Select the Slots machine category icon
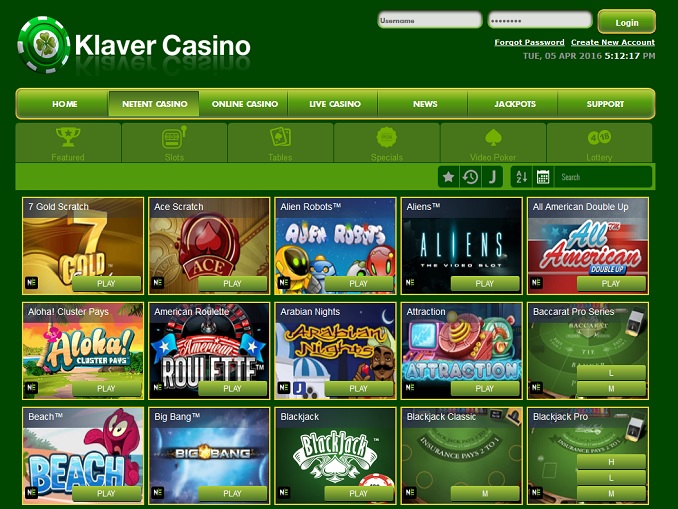This screenshot has height=509, width=678. (174, 143)
